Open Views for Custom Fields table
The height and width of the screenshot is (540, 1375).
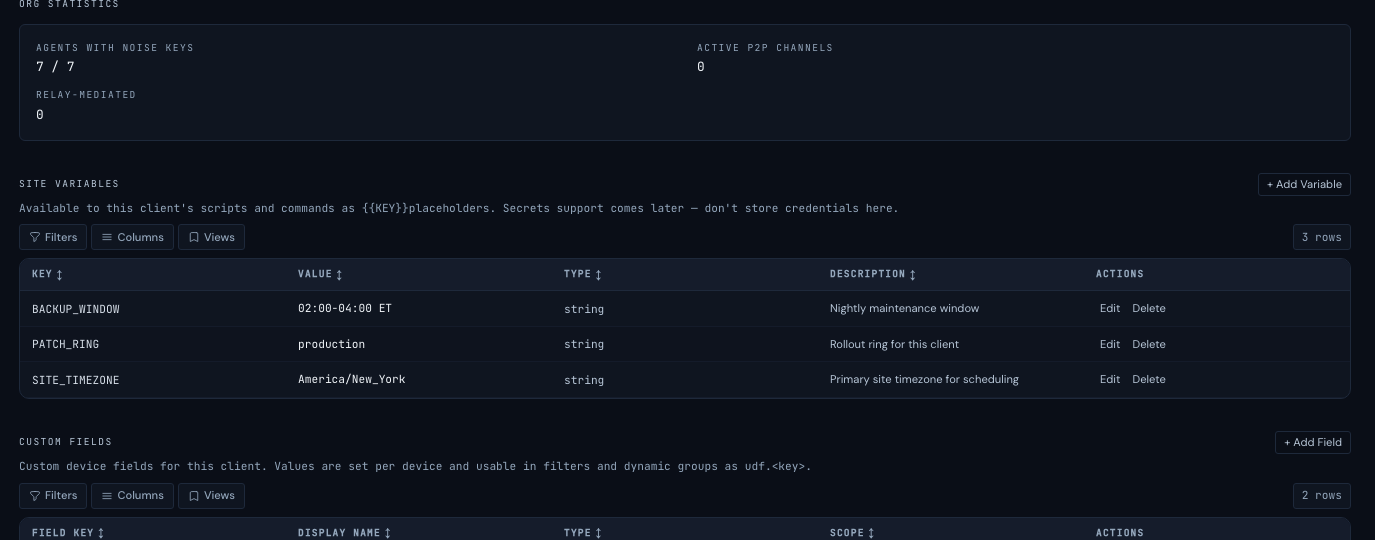point(211,495)
